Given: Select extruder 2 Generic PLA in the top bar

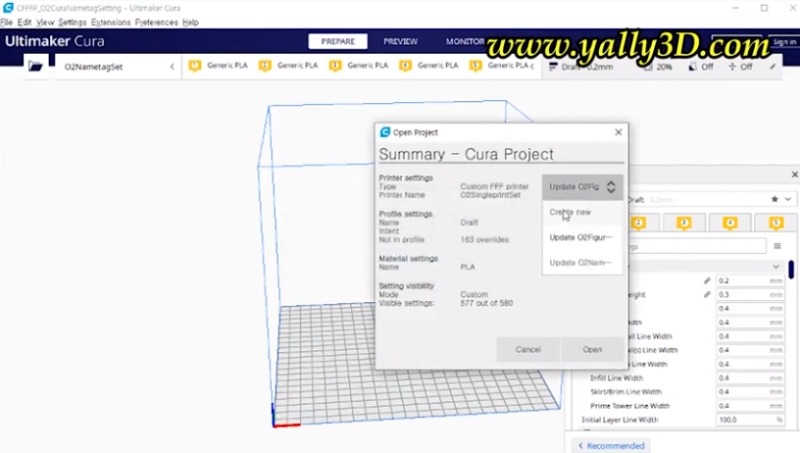Looking at the screenshot, I should [288, 66].
